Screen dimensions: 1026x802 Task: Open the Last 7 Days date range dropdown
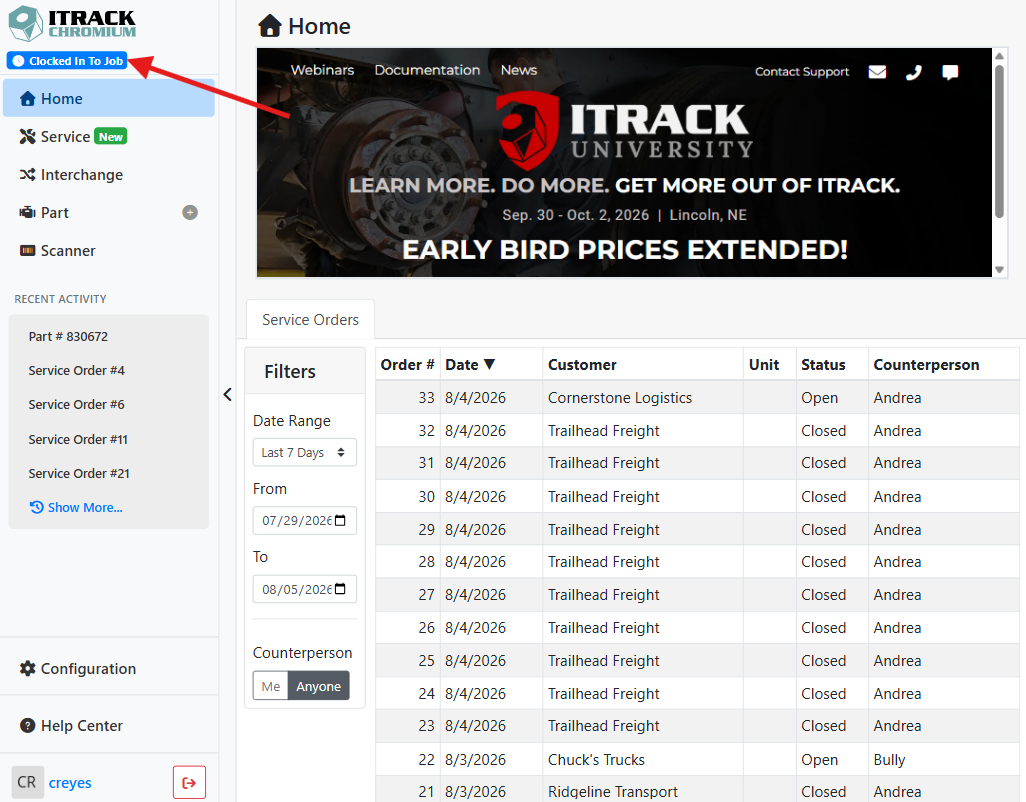(304, 452)
